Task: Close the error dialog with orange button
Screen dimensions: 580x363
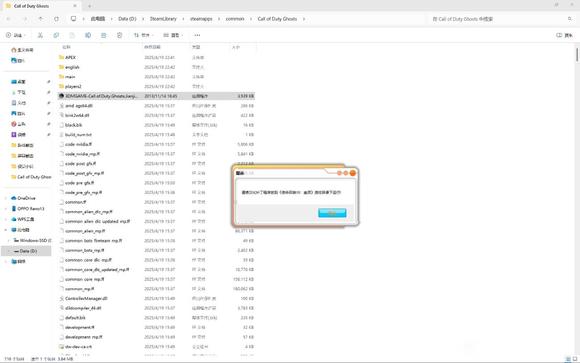Action: (x=353, y=173)
